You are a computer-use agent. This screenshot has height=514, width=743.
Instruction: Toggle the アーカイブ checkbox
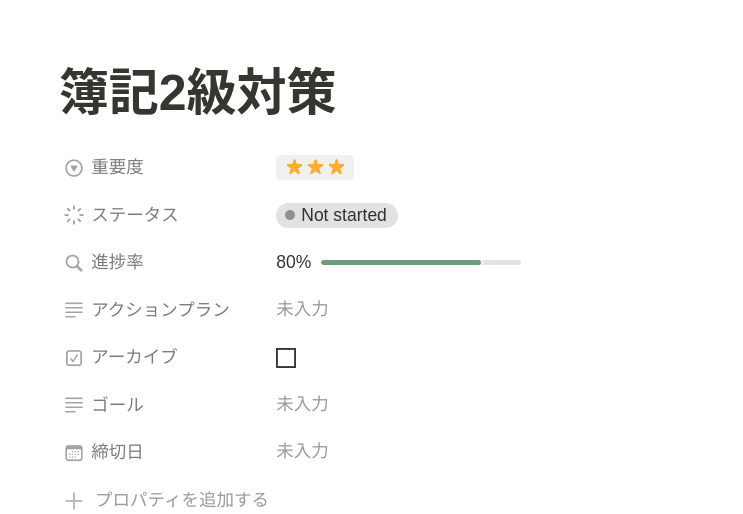click(286, 358)
